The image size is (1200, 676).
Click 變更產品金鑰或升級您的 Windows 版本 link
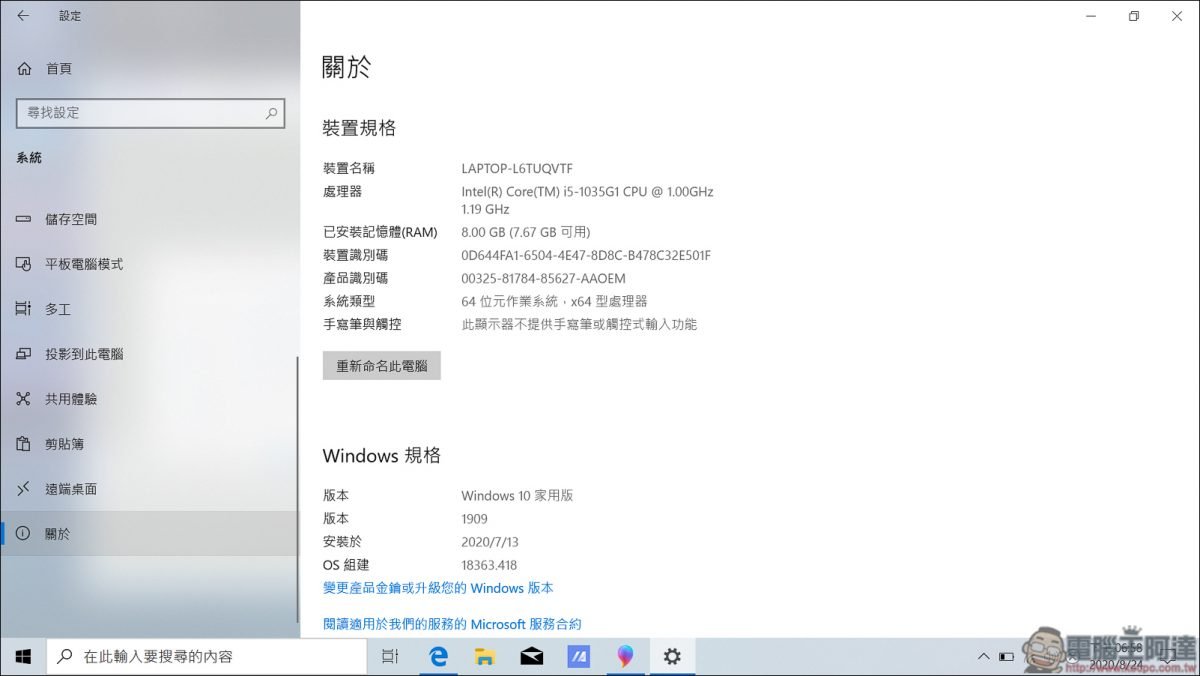click(438, 589)
